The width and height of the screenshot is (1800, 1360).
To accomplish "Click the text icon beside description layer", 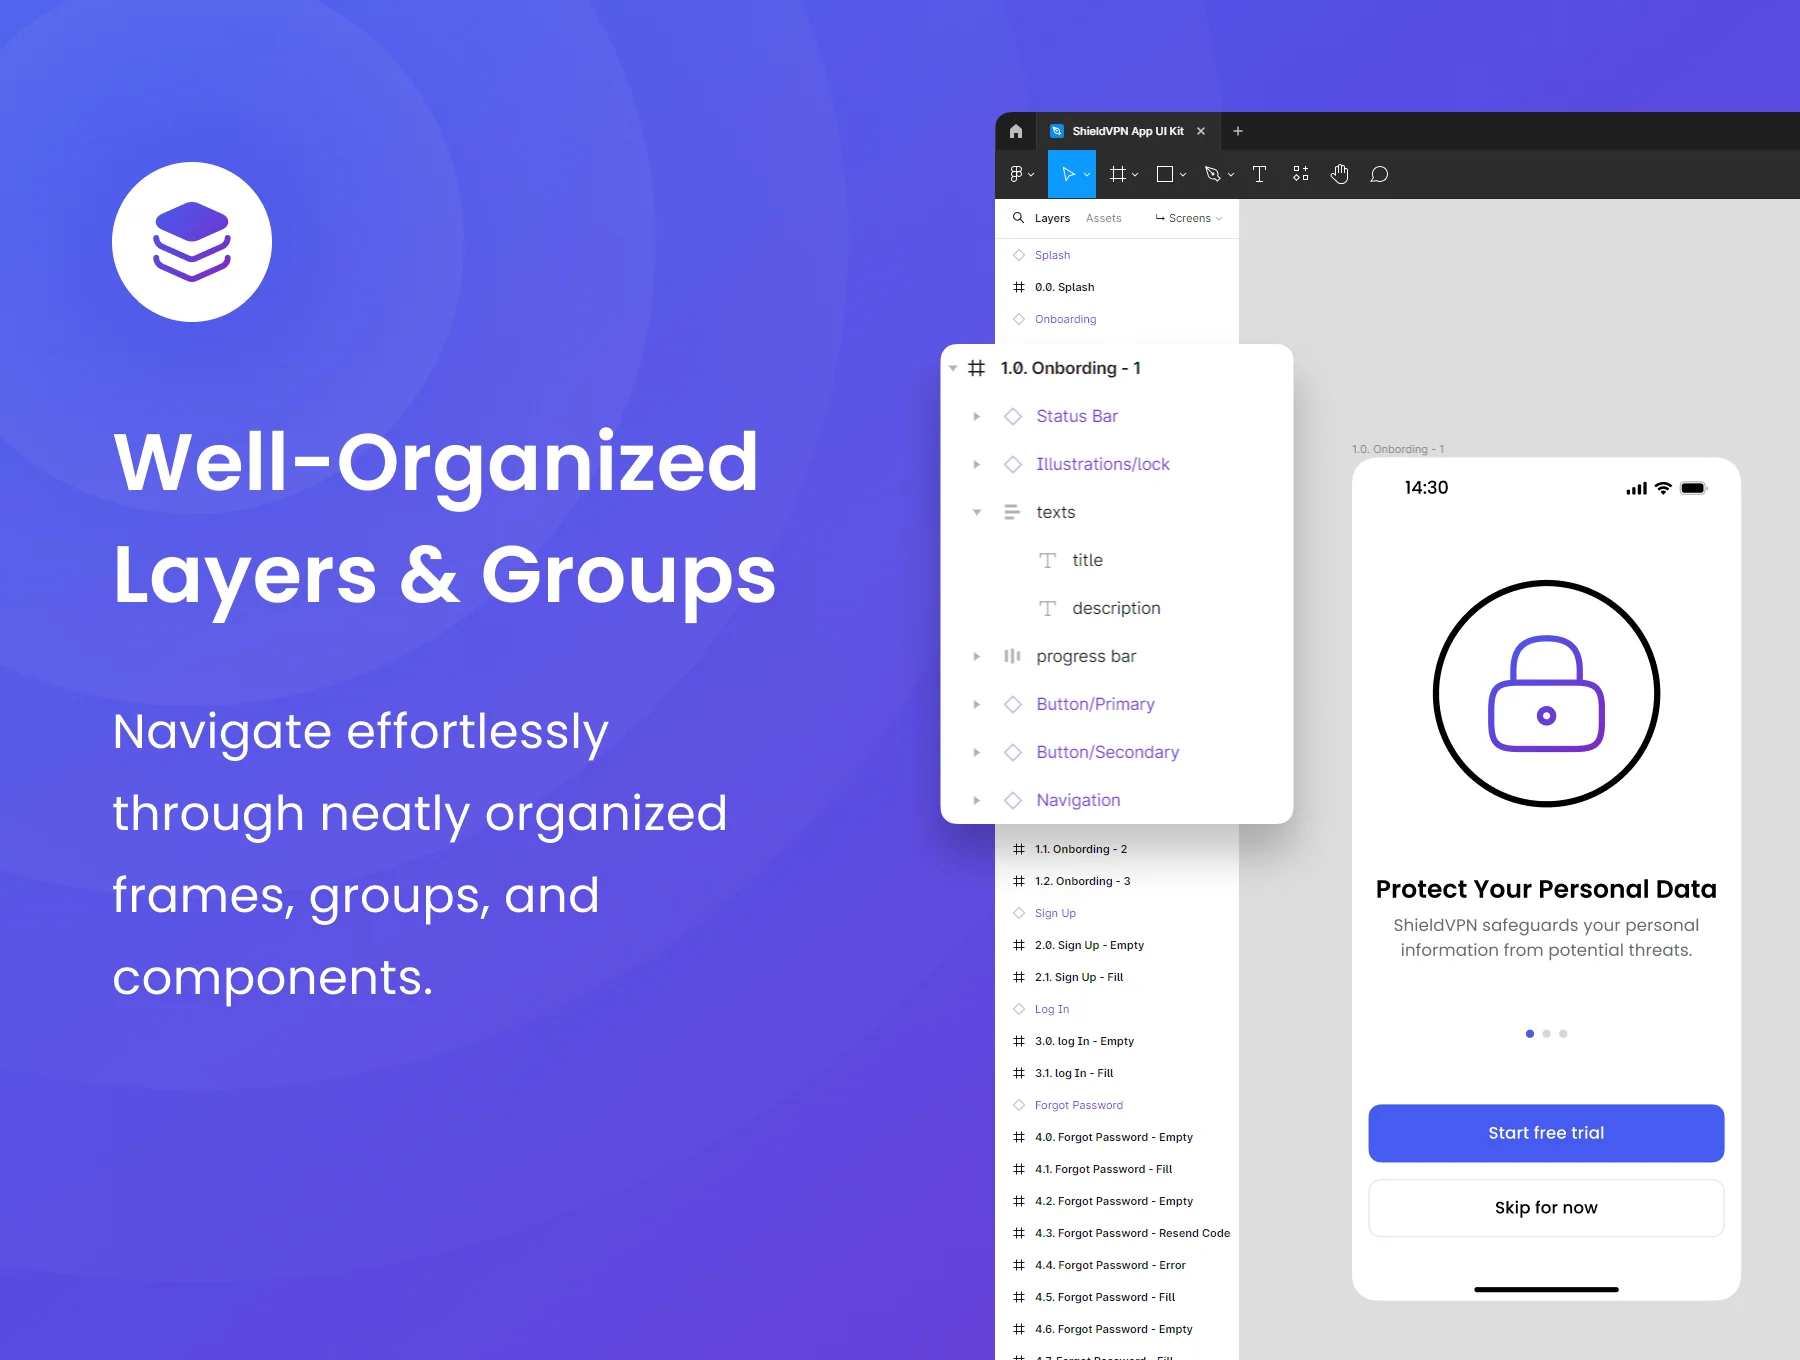I will tap(1047, 608).
